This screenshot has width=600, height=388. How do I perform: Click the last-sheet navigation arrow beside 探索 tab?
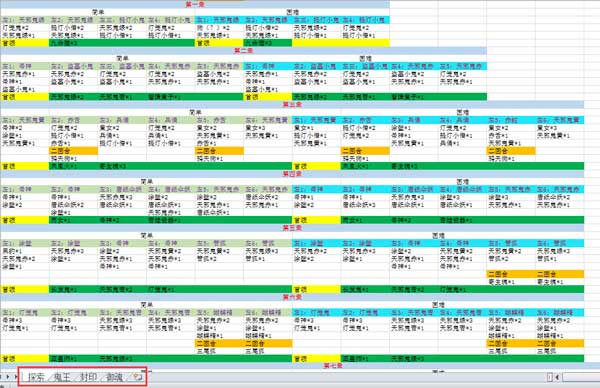15,377
